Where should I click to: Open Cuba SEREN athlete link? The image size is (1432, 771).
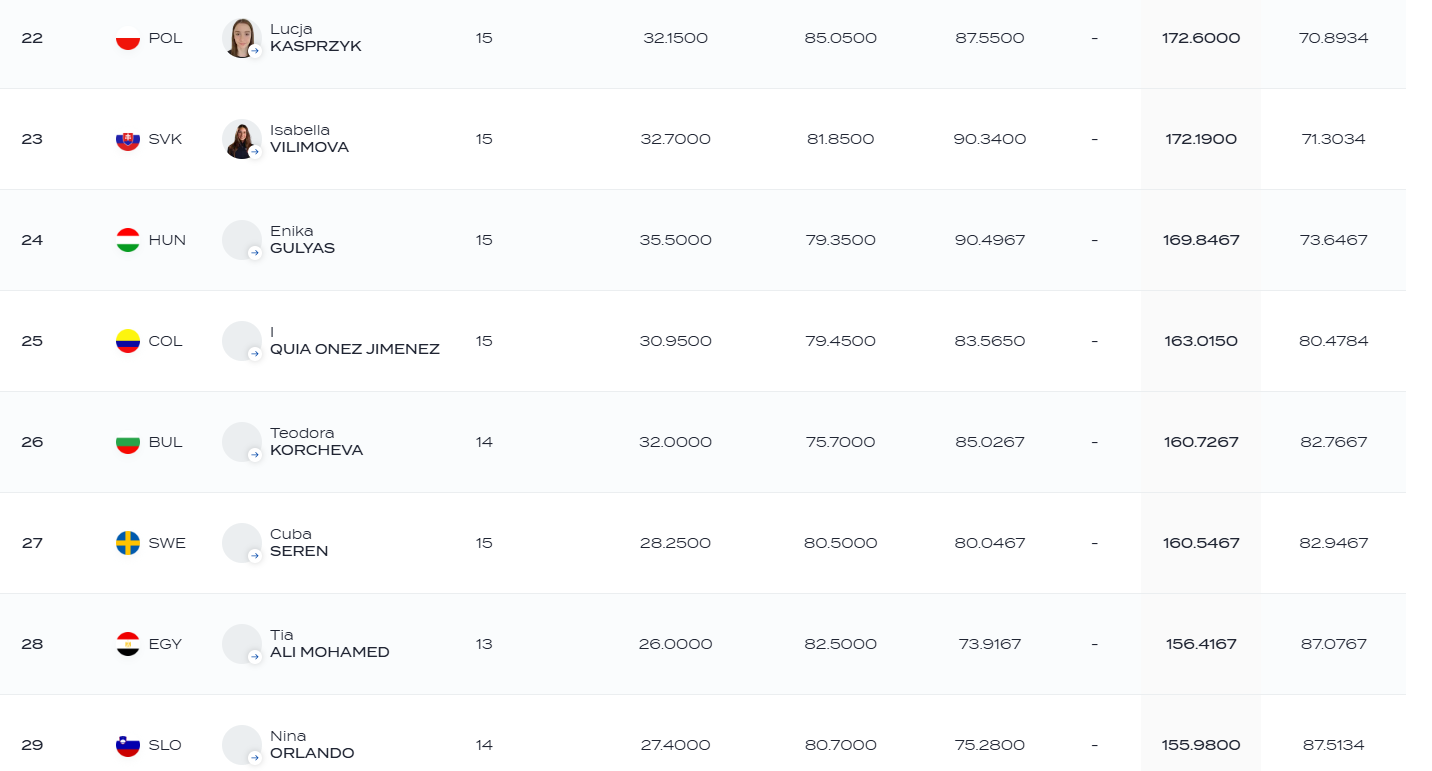(299, 543)
